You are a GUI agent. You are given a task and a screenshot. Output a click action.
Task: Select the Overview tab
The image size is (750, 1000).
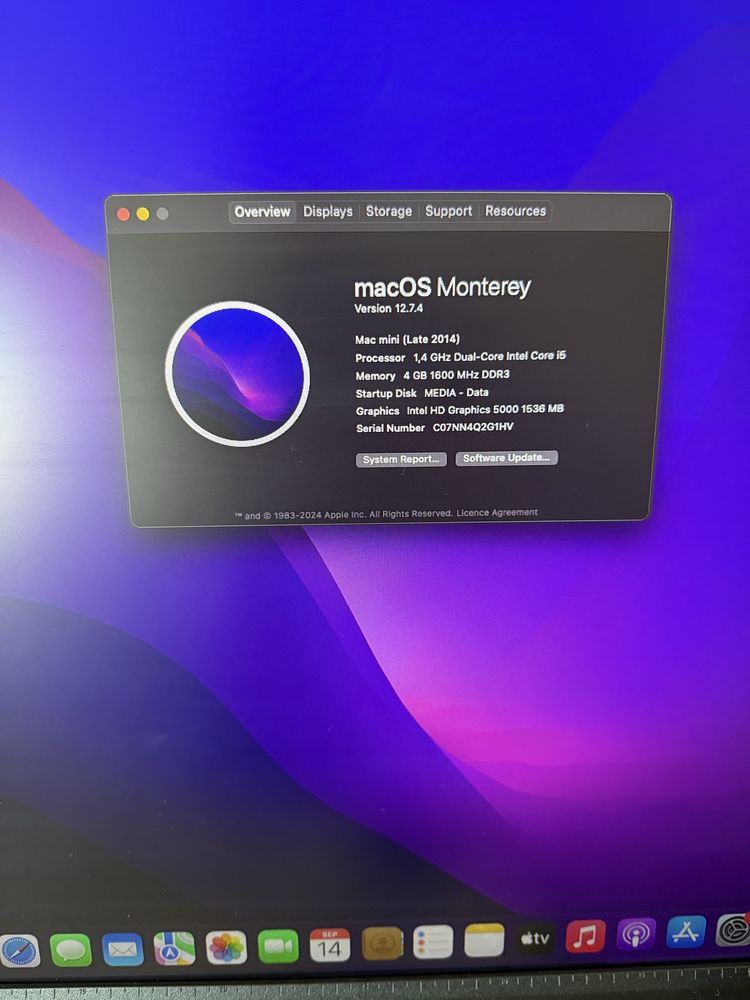(x=262, y=212)
